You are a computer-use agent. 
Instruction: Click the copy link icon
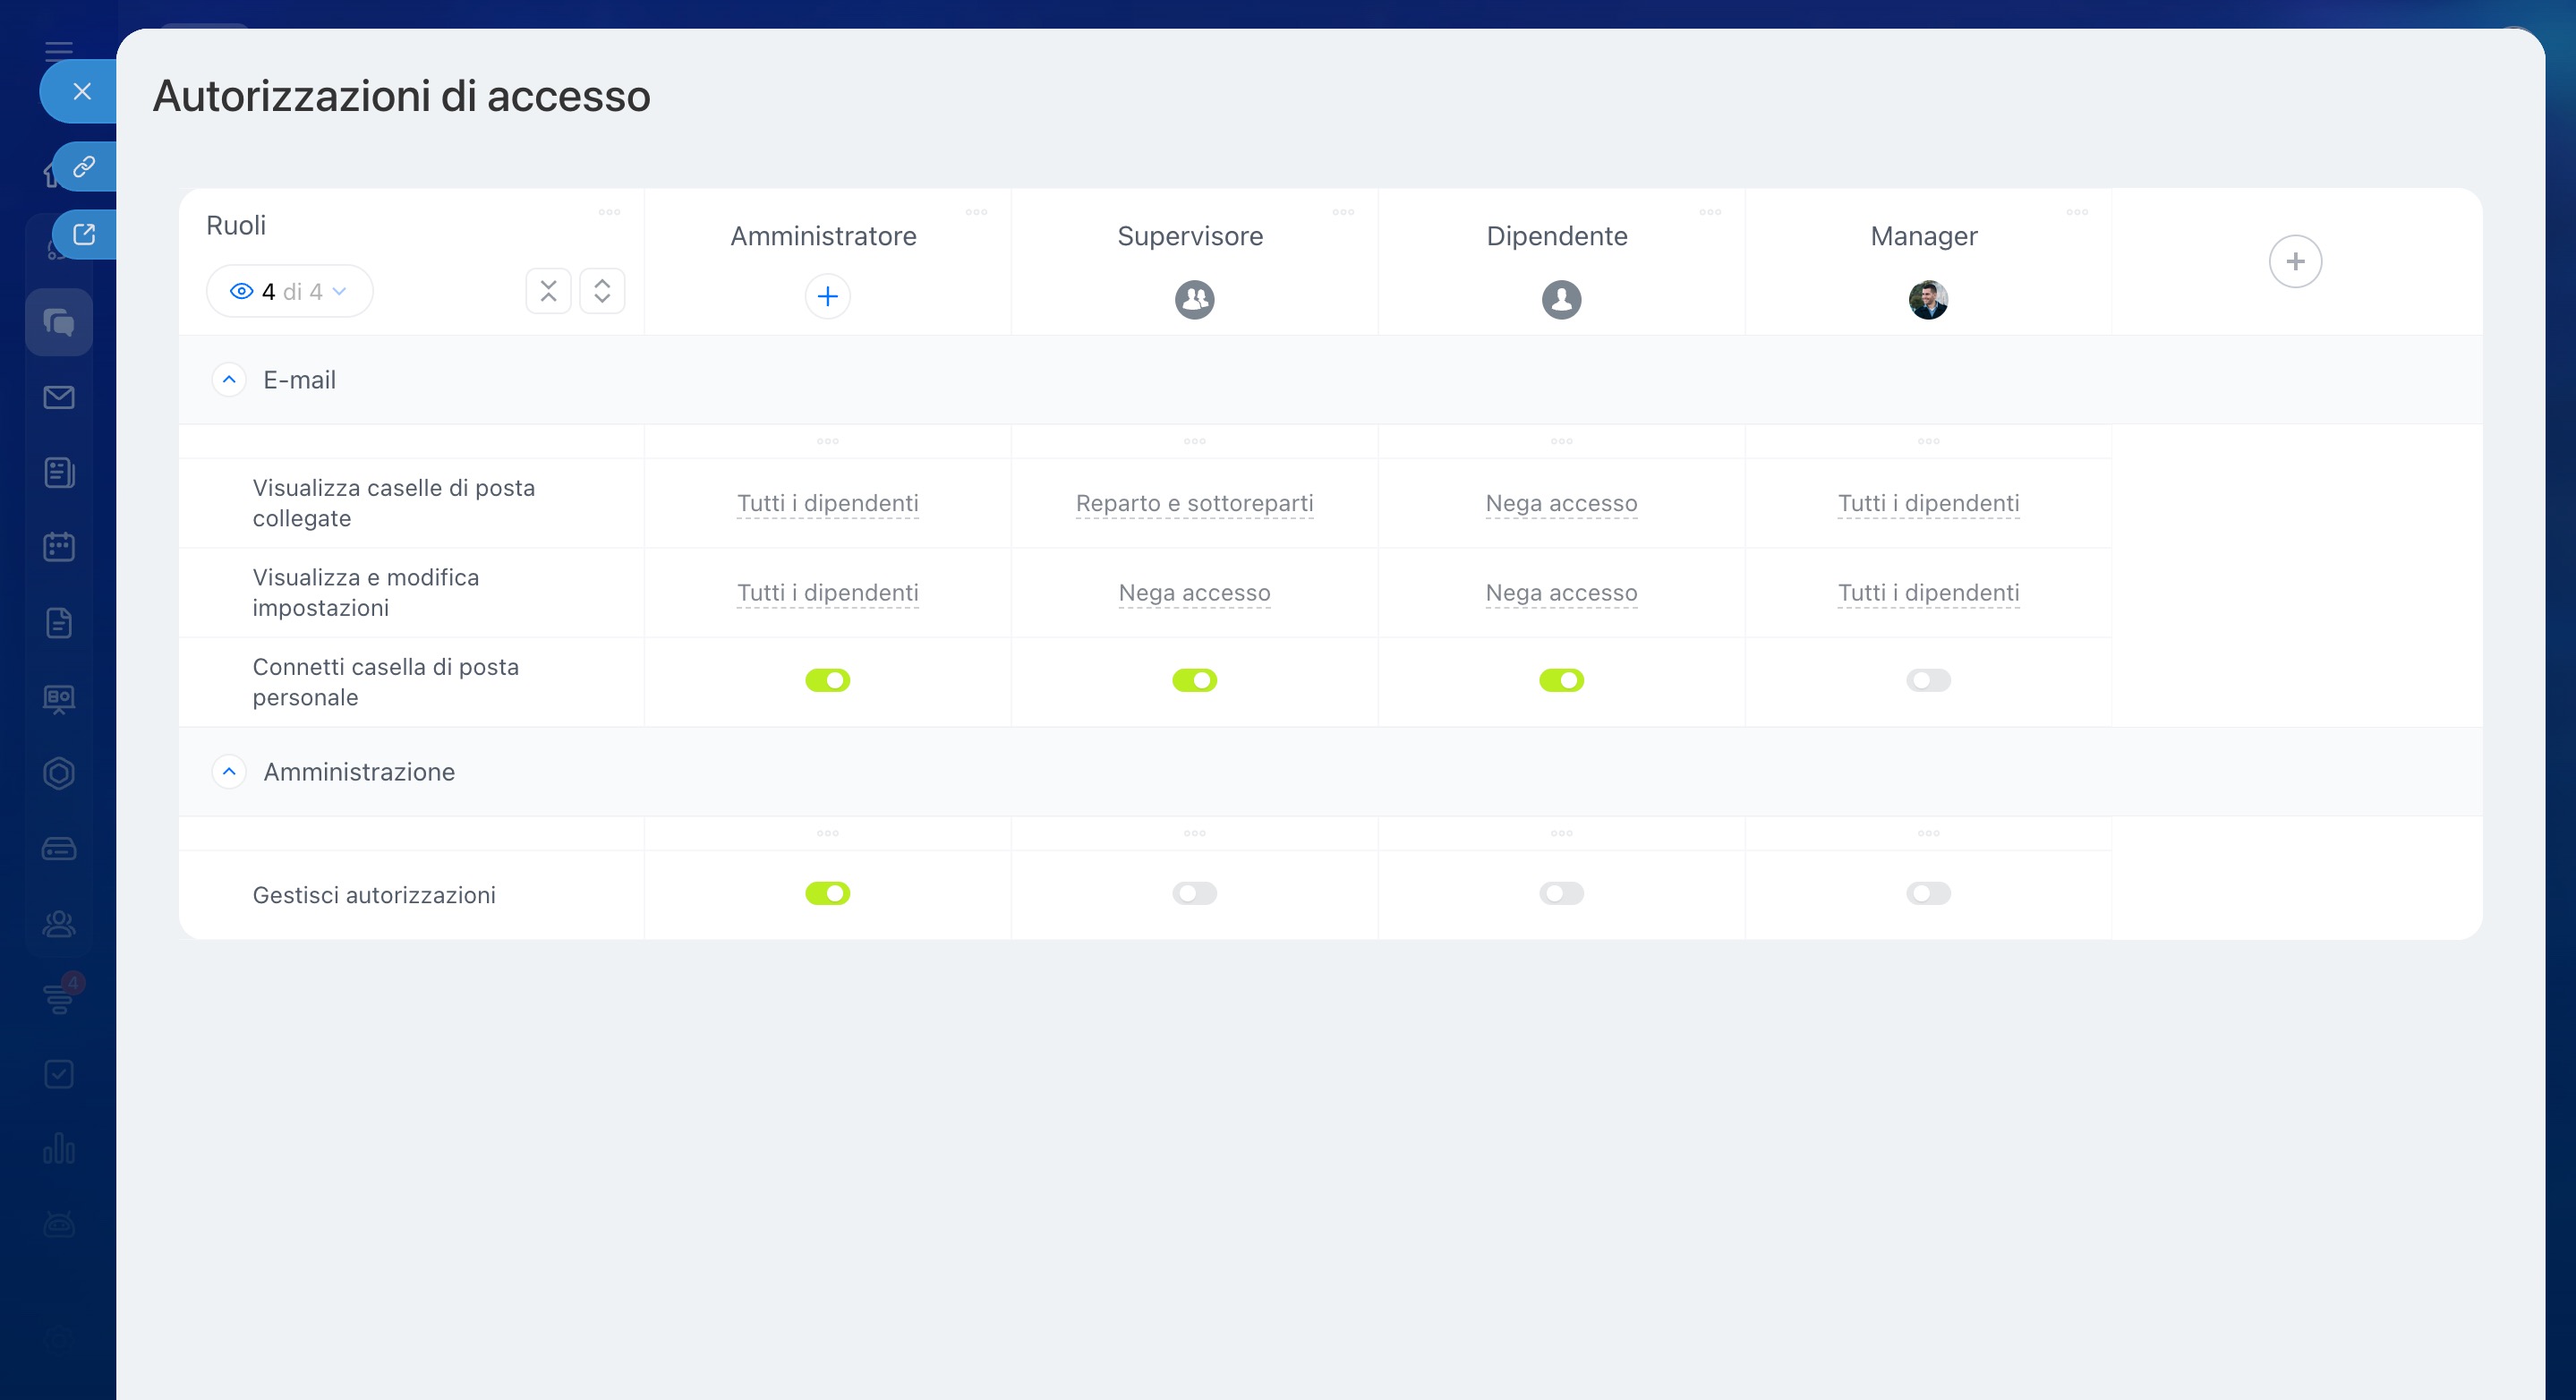[84, 166]
